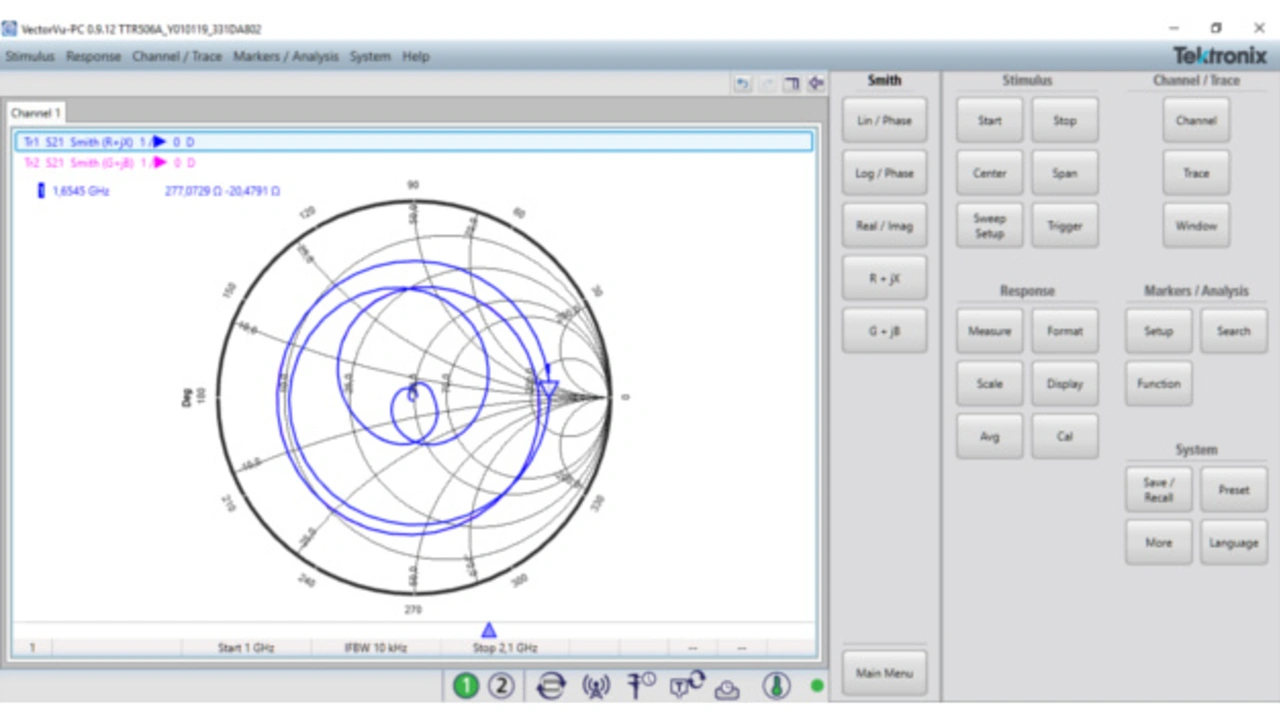1280x721 pixels.
Task: Open the Markers / Analysis menu
Action: click(x=286, y=57)
